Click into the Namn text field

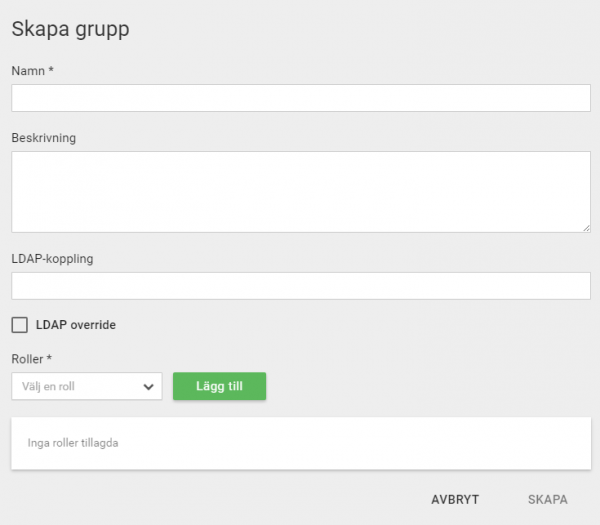pyautogui.click(x=301, y=98)
